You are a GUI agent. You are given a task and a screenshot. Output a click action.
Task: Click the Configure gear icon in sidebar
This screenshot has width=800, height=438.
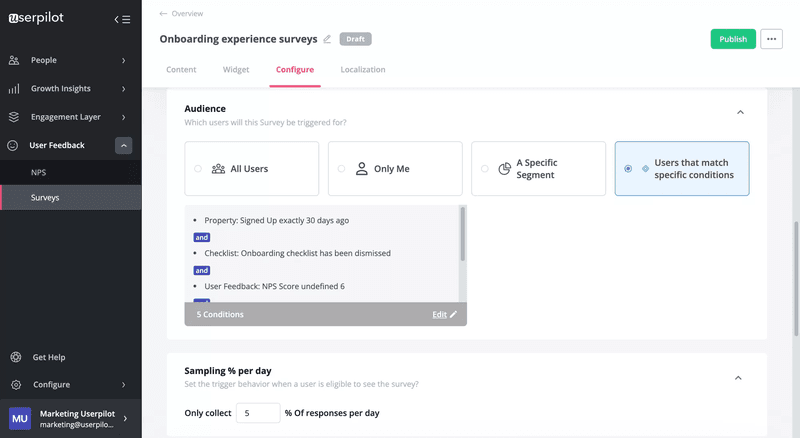click(x=16, y=385)
